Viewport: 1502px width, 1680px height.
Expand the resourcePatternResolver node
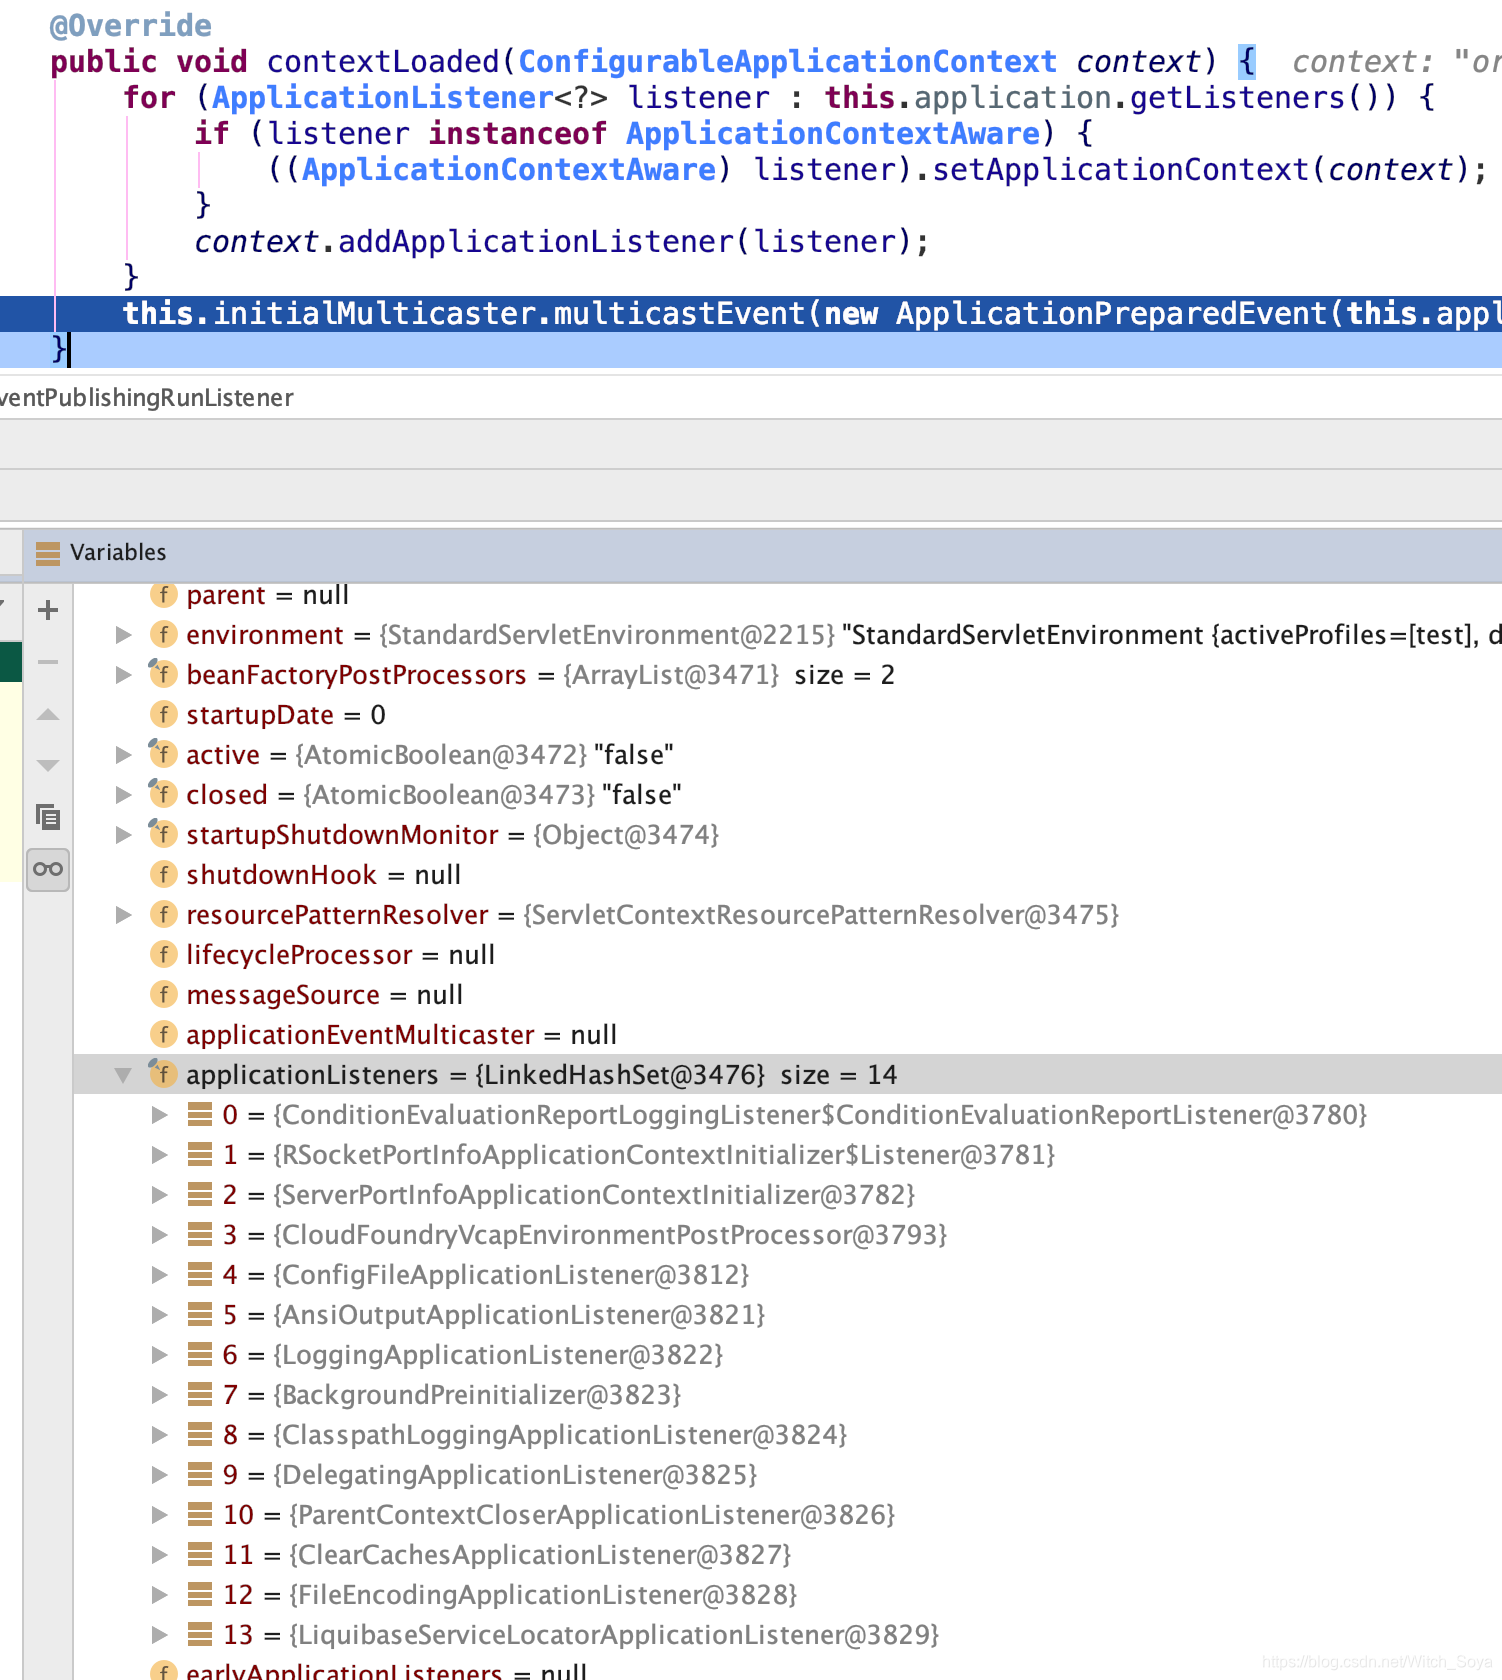coord(124,915)
